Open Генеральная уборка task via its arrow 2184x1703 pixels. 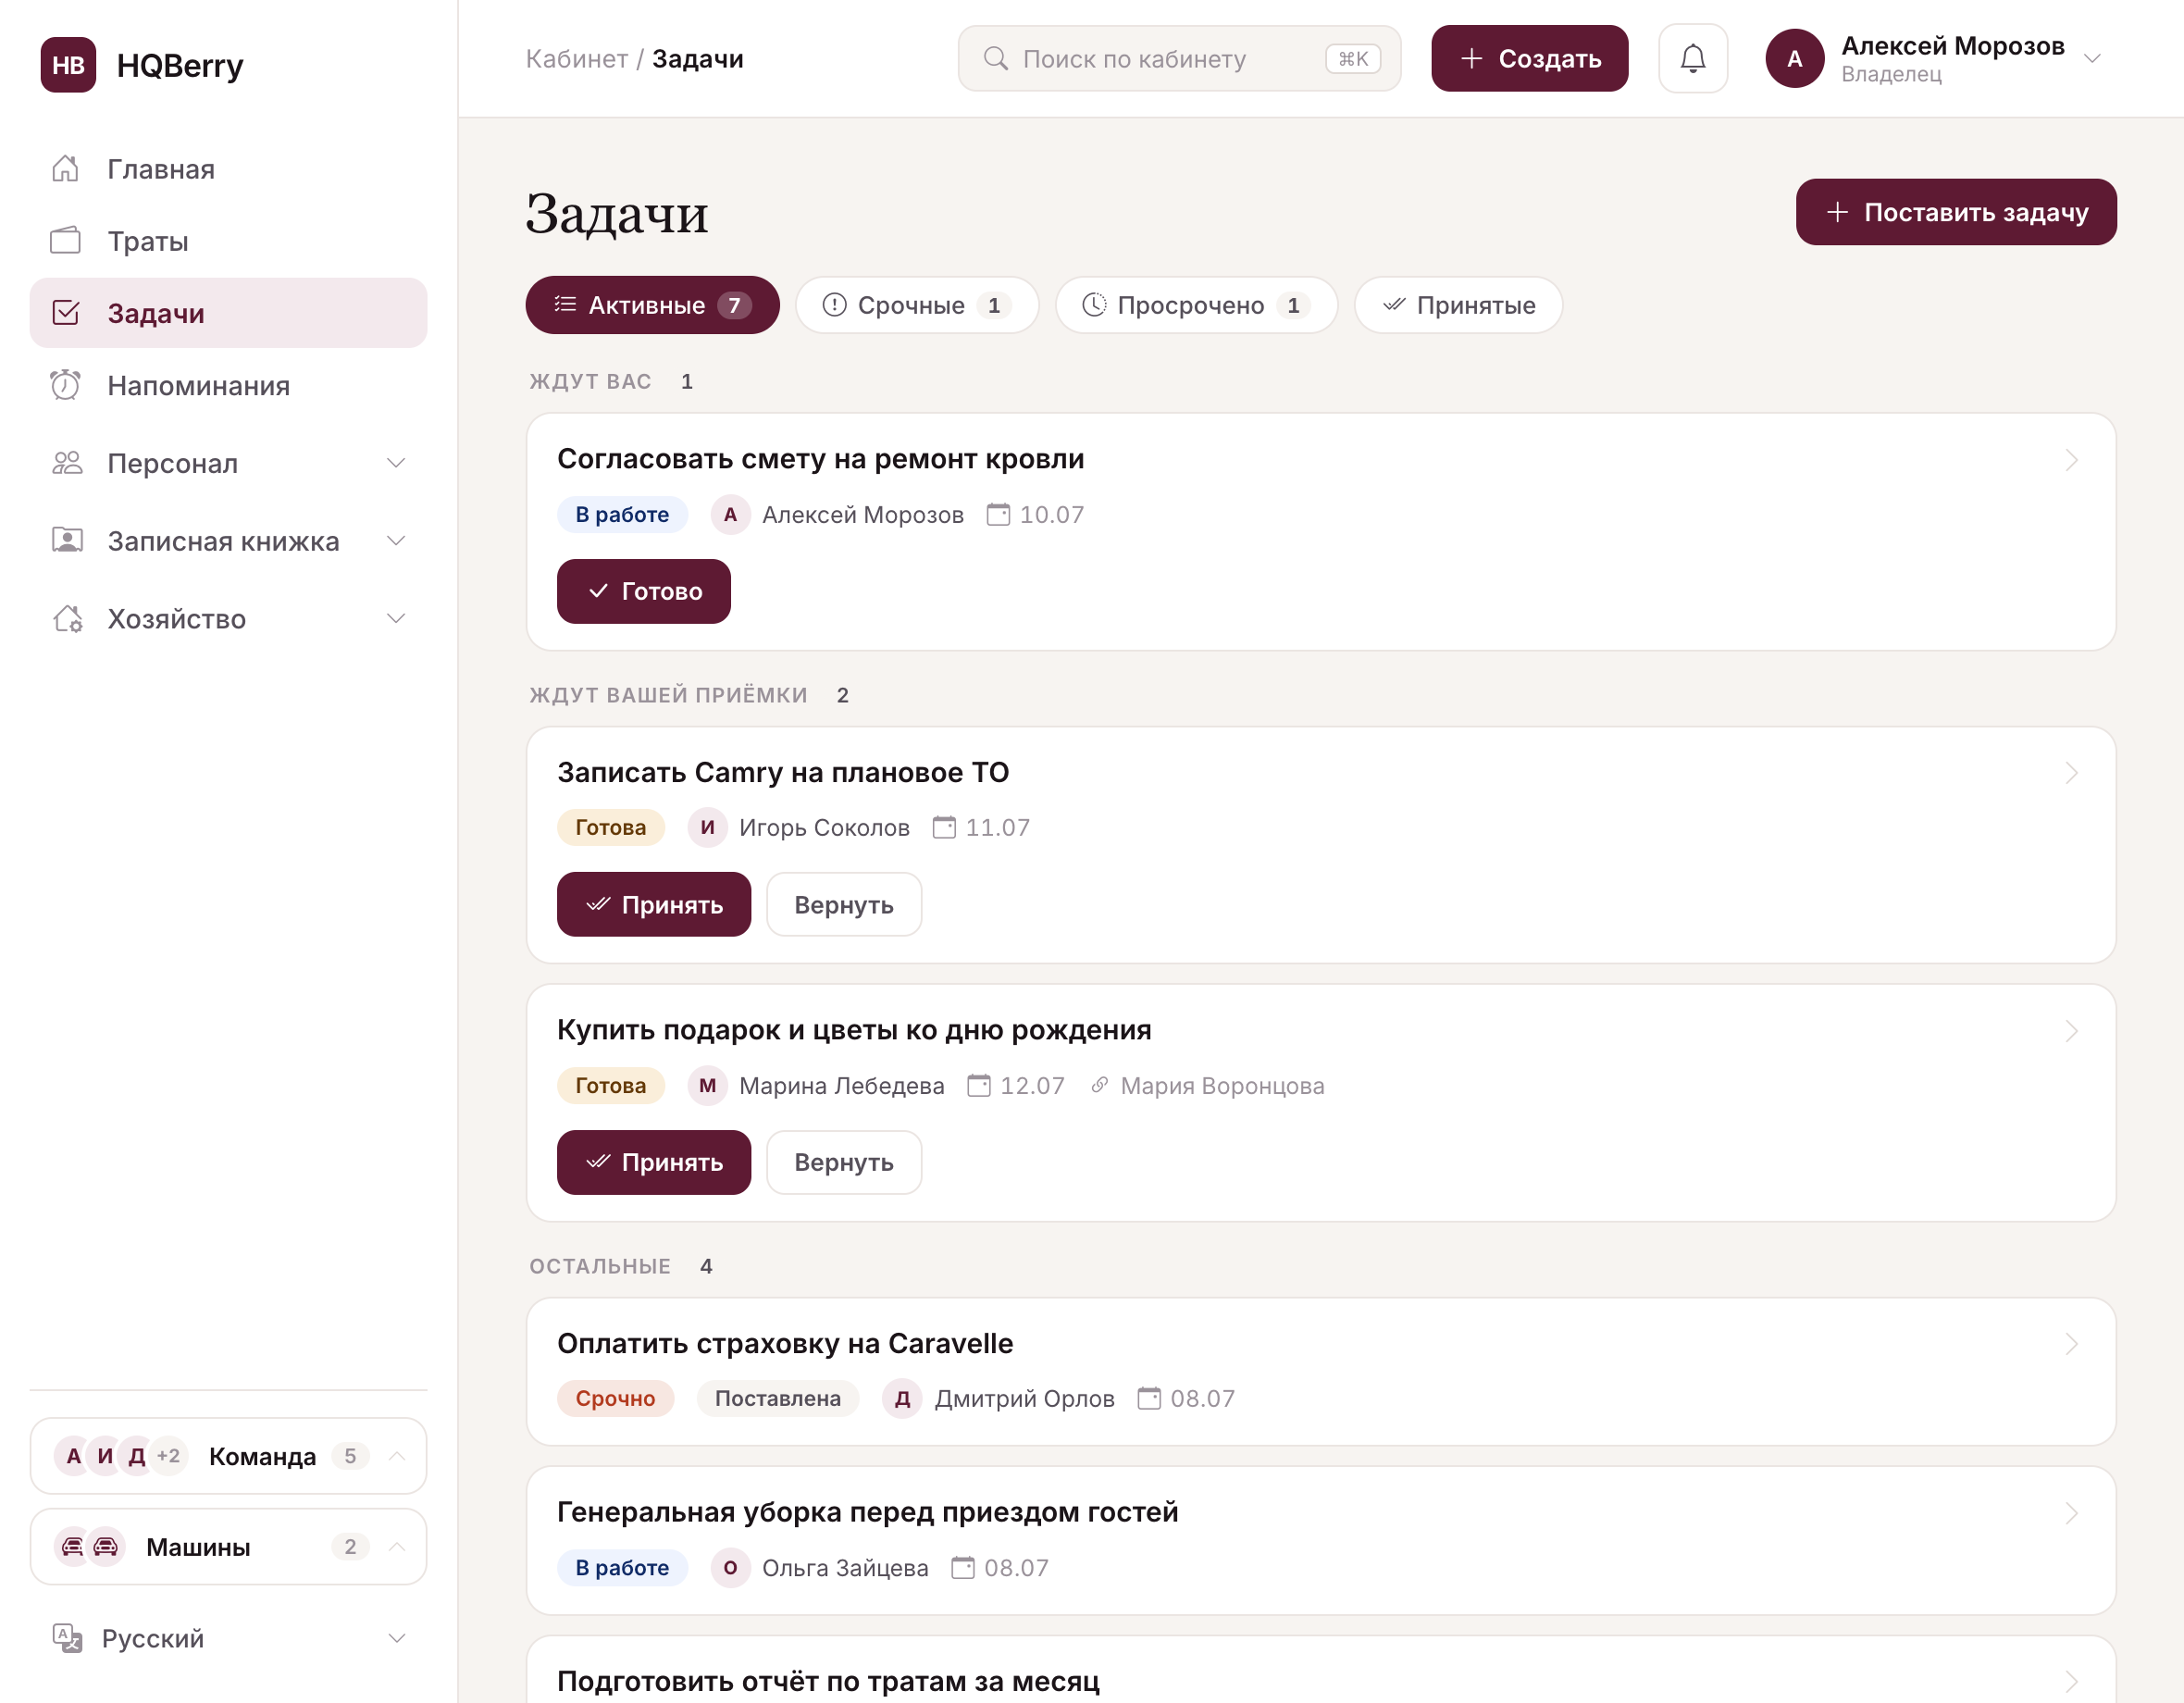click(2071, 1513)
